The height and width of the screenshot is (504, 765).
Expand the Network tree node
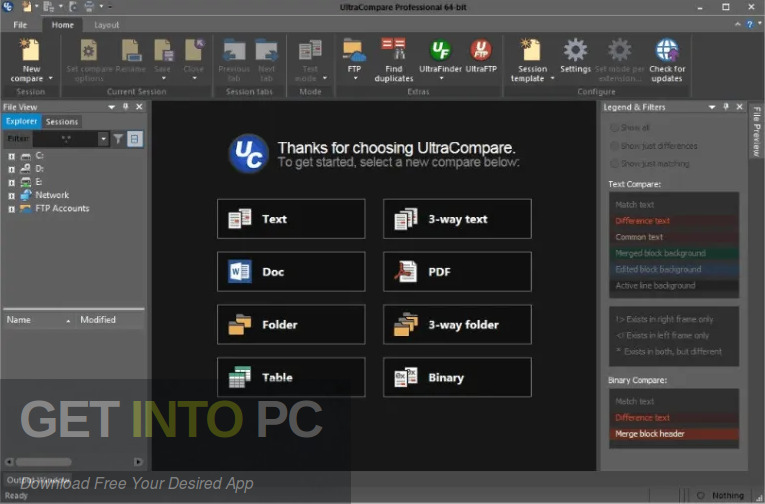pos(11,196)
